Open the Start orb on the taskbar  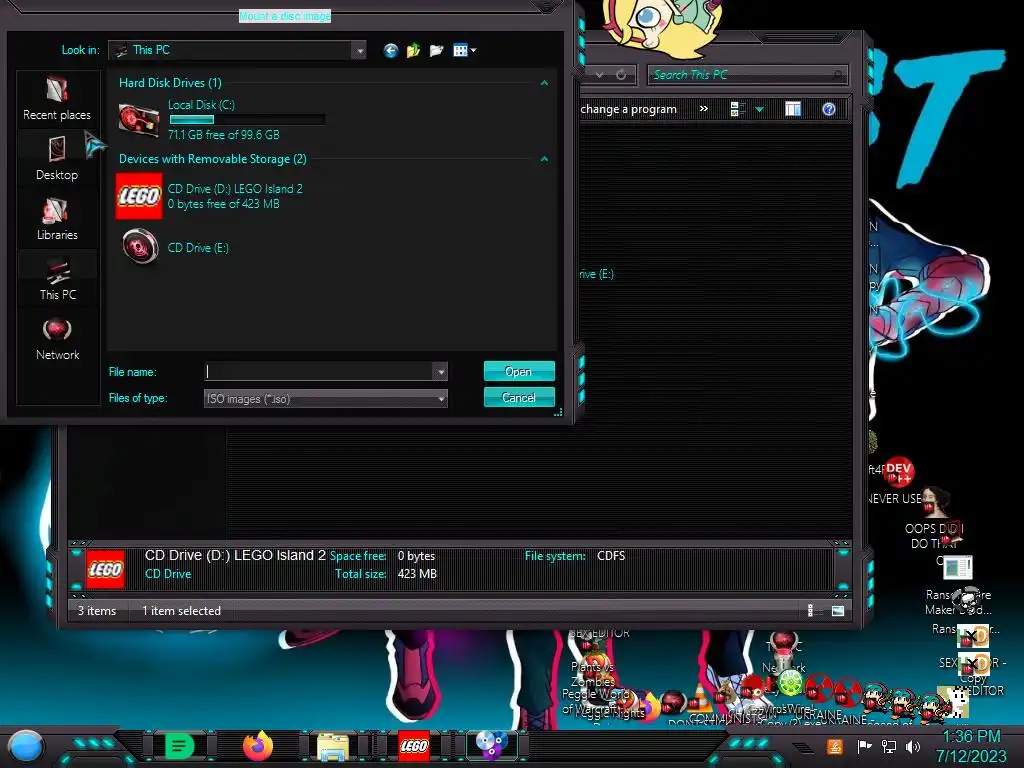[x=26, y=746]
